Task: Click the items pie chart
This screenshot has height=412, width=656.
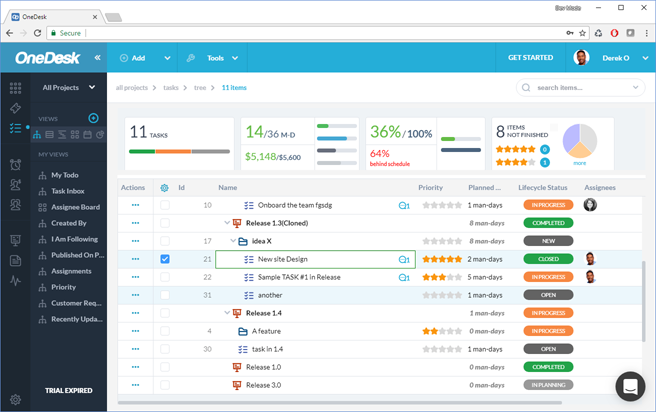Action: [580, 141]
